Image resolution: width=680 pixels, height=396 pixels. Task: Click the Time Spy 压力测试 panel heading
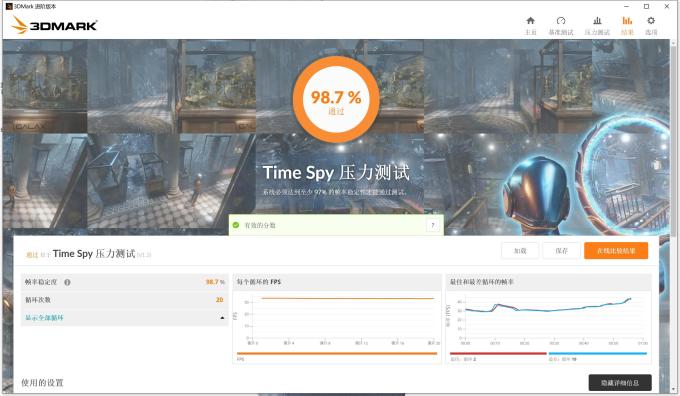point(94,253)
